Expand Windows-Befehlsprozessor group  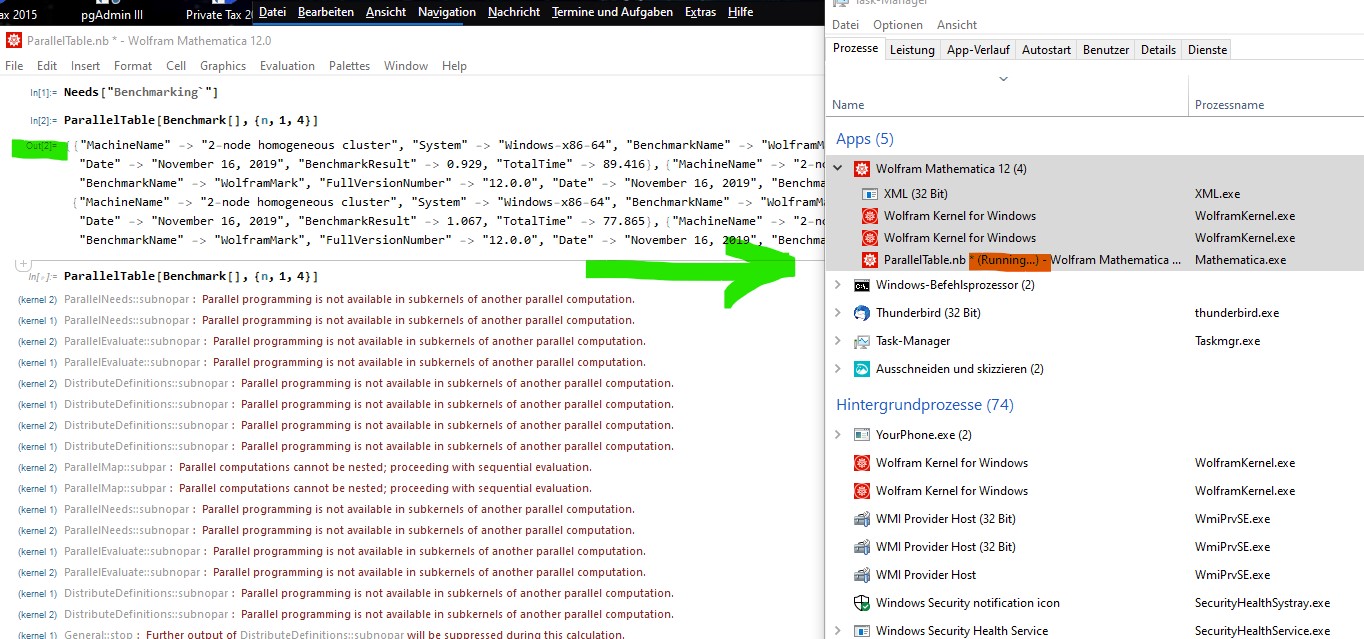click(x=839, y=285)
